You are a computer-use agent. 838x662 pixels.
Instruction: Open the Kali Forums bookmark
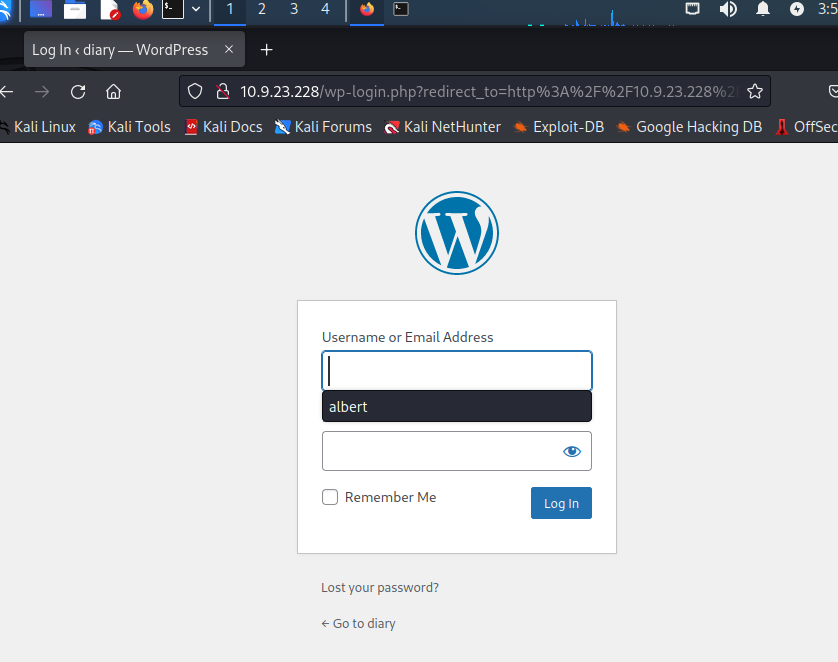point(323,127)
